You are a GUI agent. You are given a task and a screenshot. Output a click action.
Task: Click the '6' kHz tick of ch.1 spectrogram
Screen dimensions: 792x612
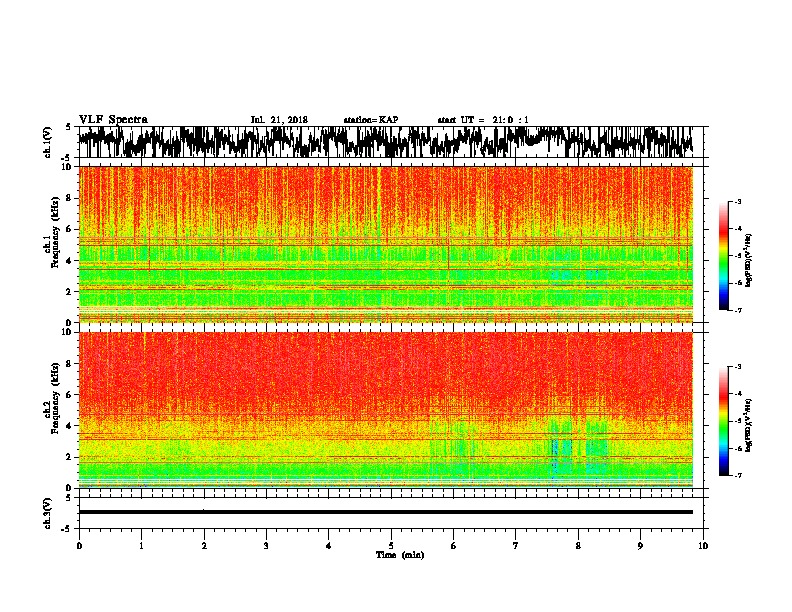[x=71, y=229]
